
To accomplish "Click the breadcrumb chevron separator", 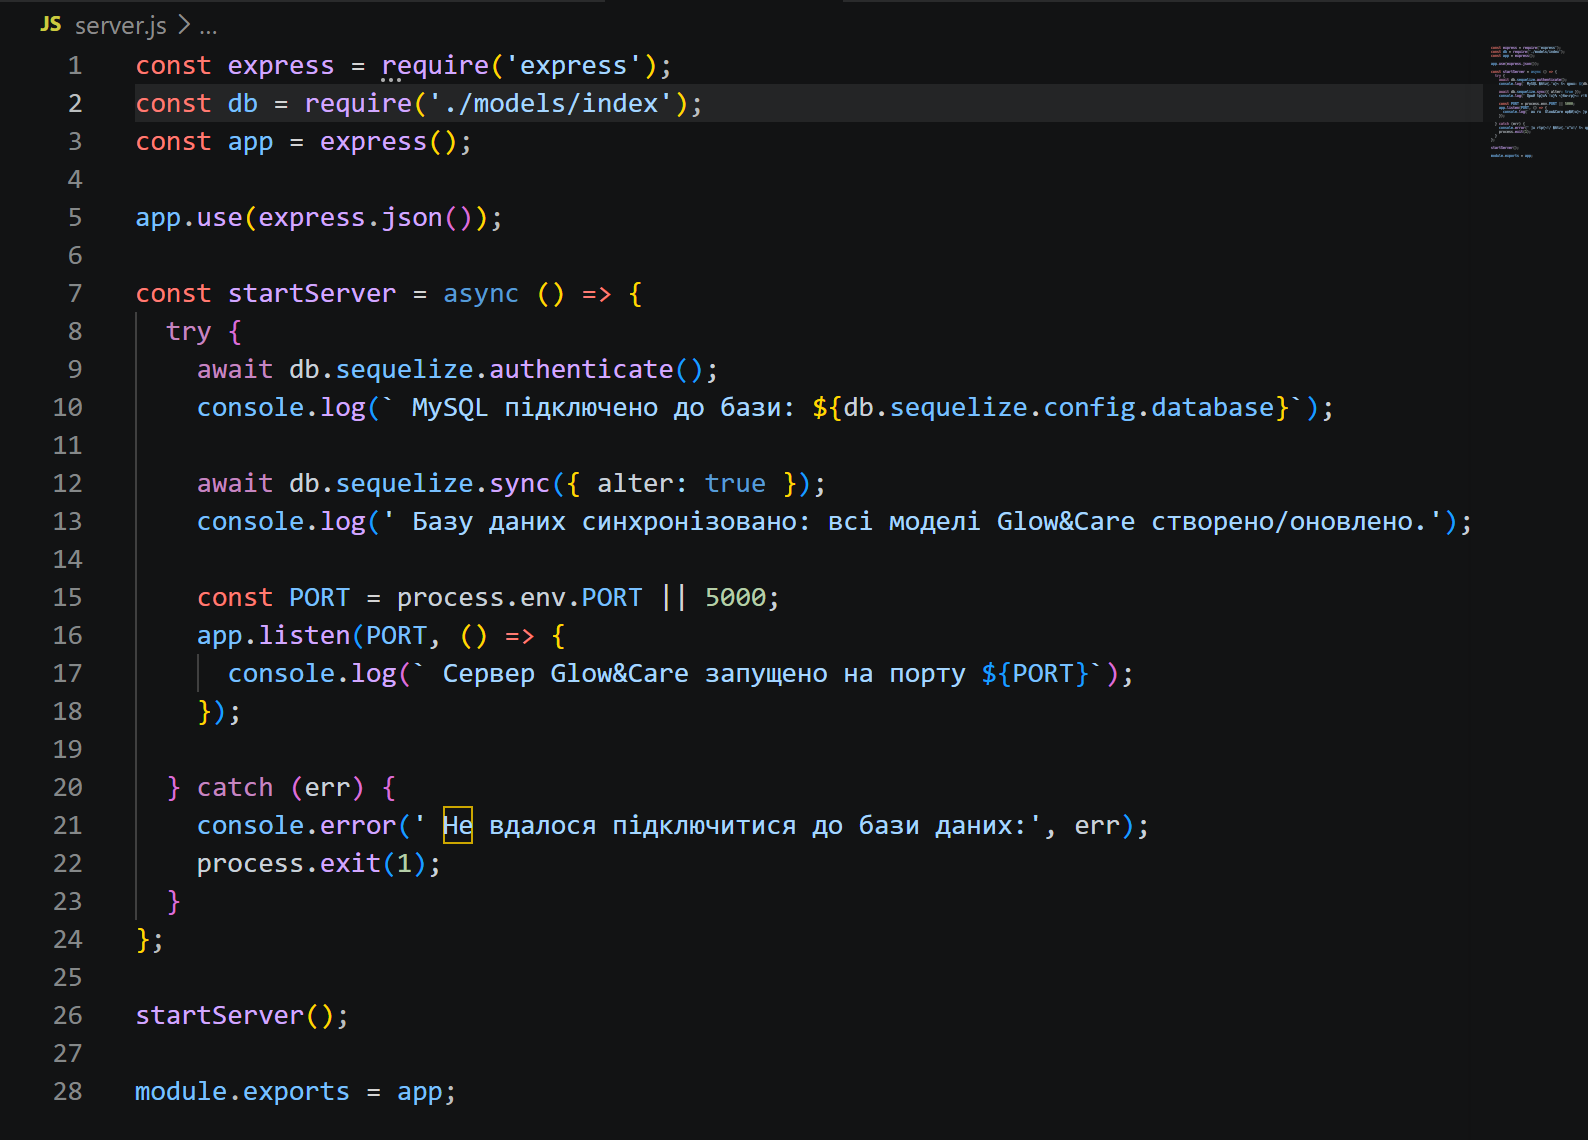I will tap(184, 24).
